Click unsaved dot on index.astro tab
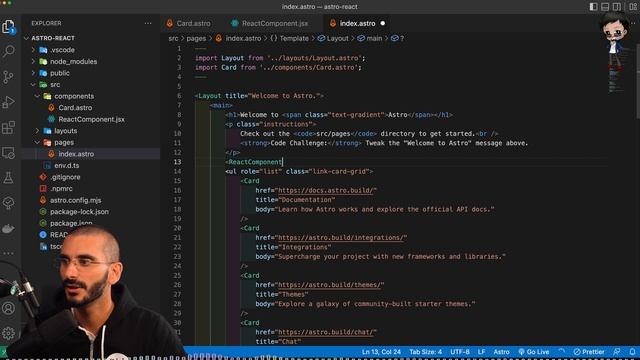This screenshot has height=360, width=640. click(382, 23)
